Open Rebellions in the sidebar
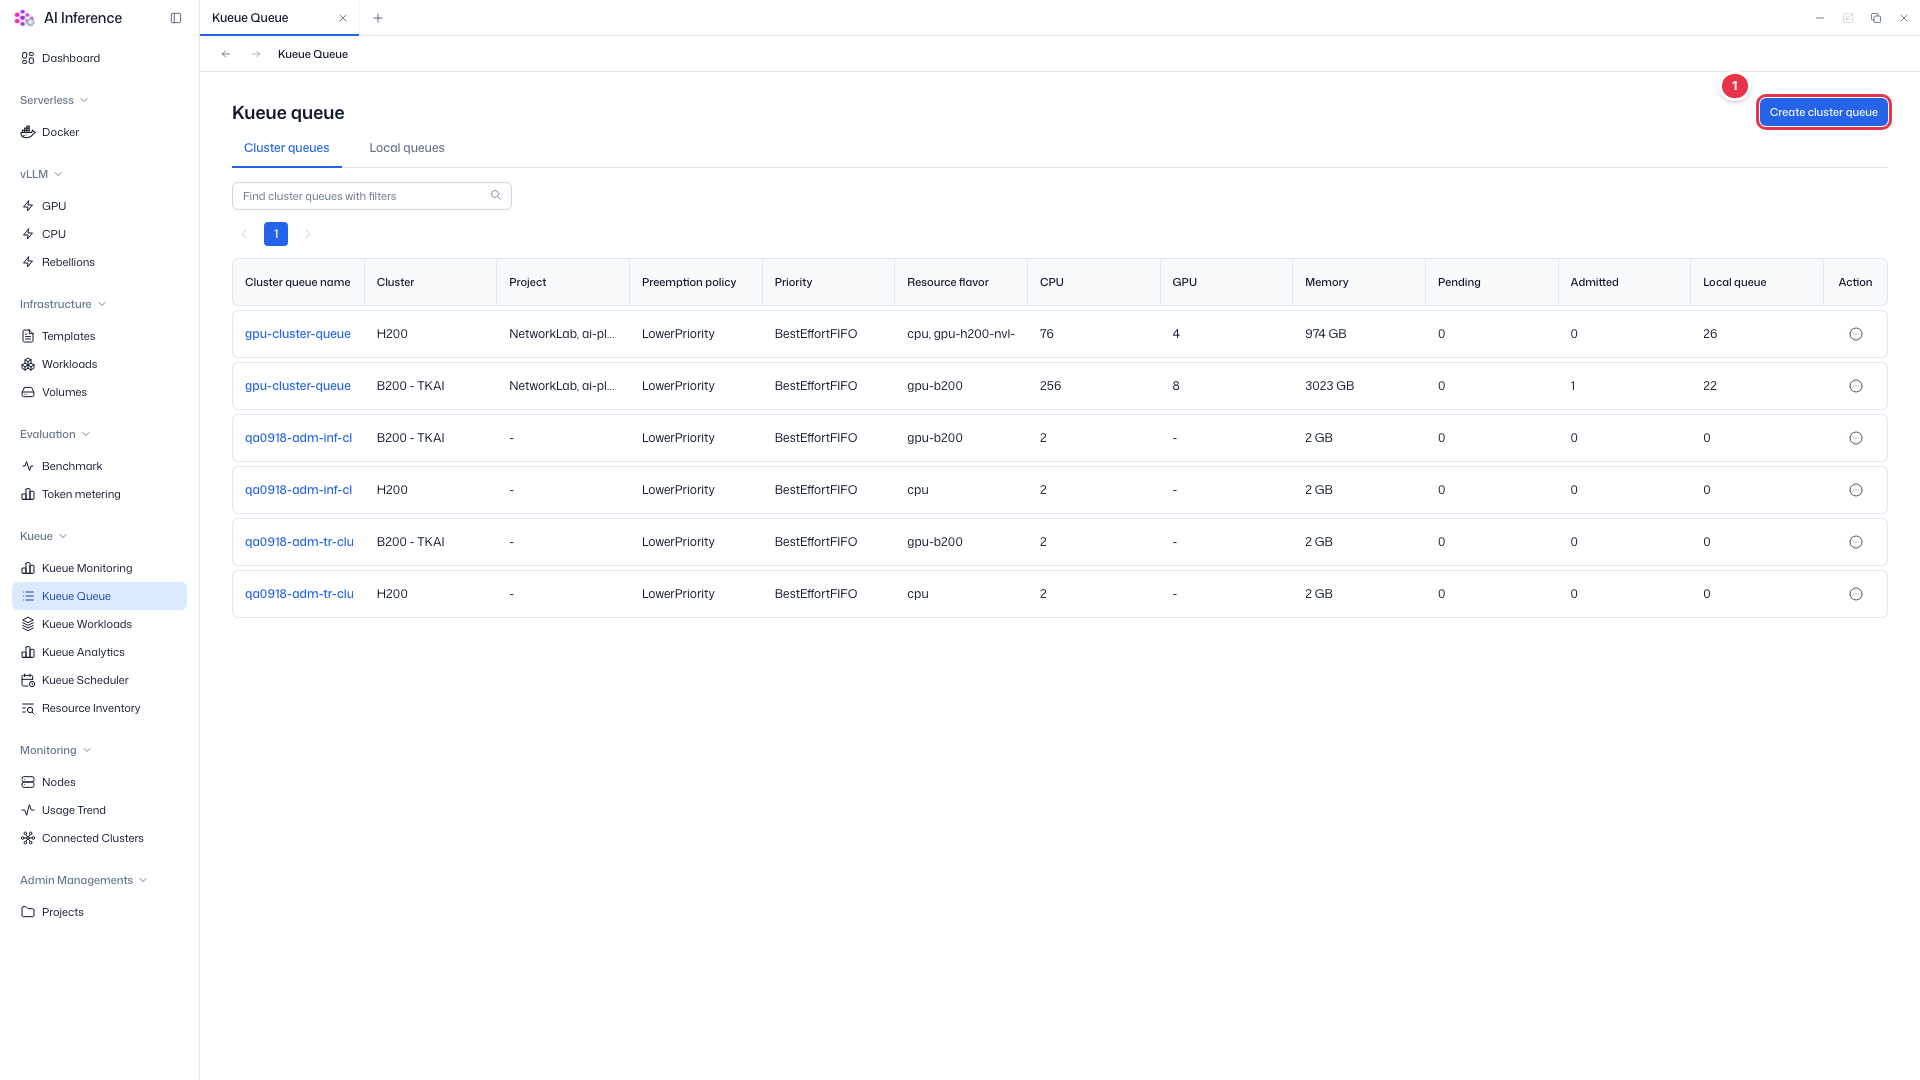This screenshot has height=1080, width=1920. tap(99, 262)
